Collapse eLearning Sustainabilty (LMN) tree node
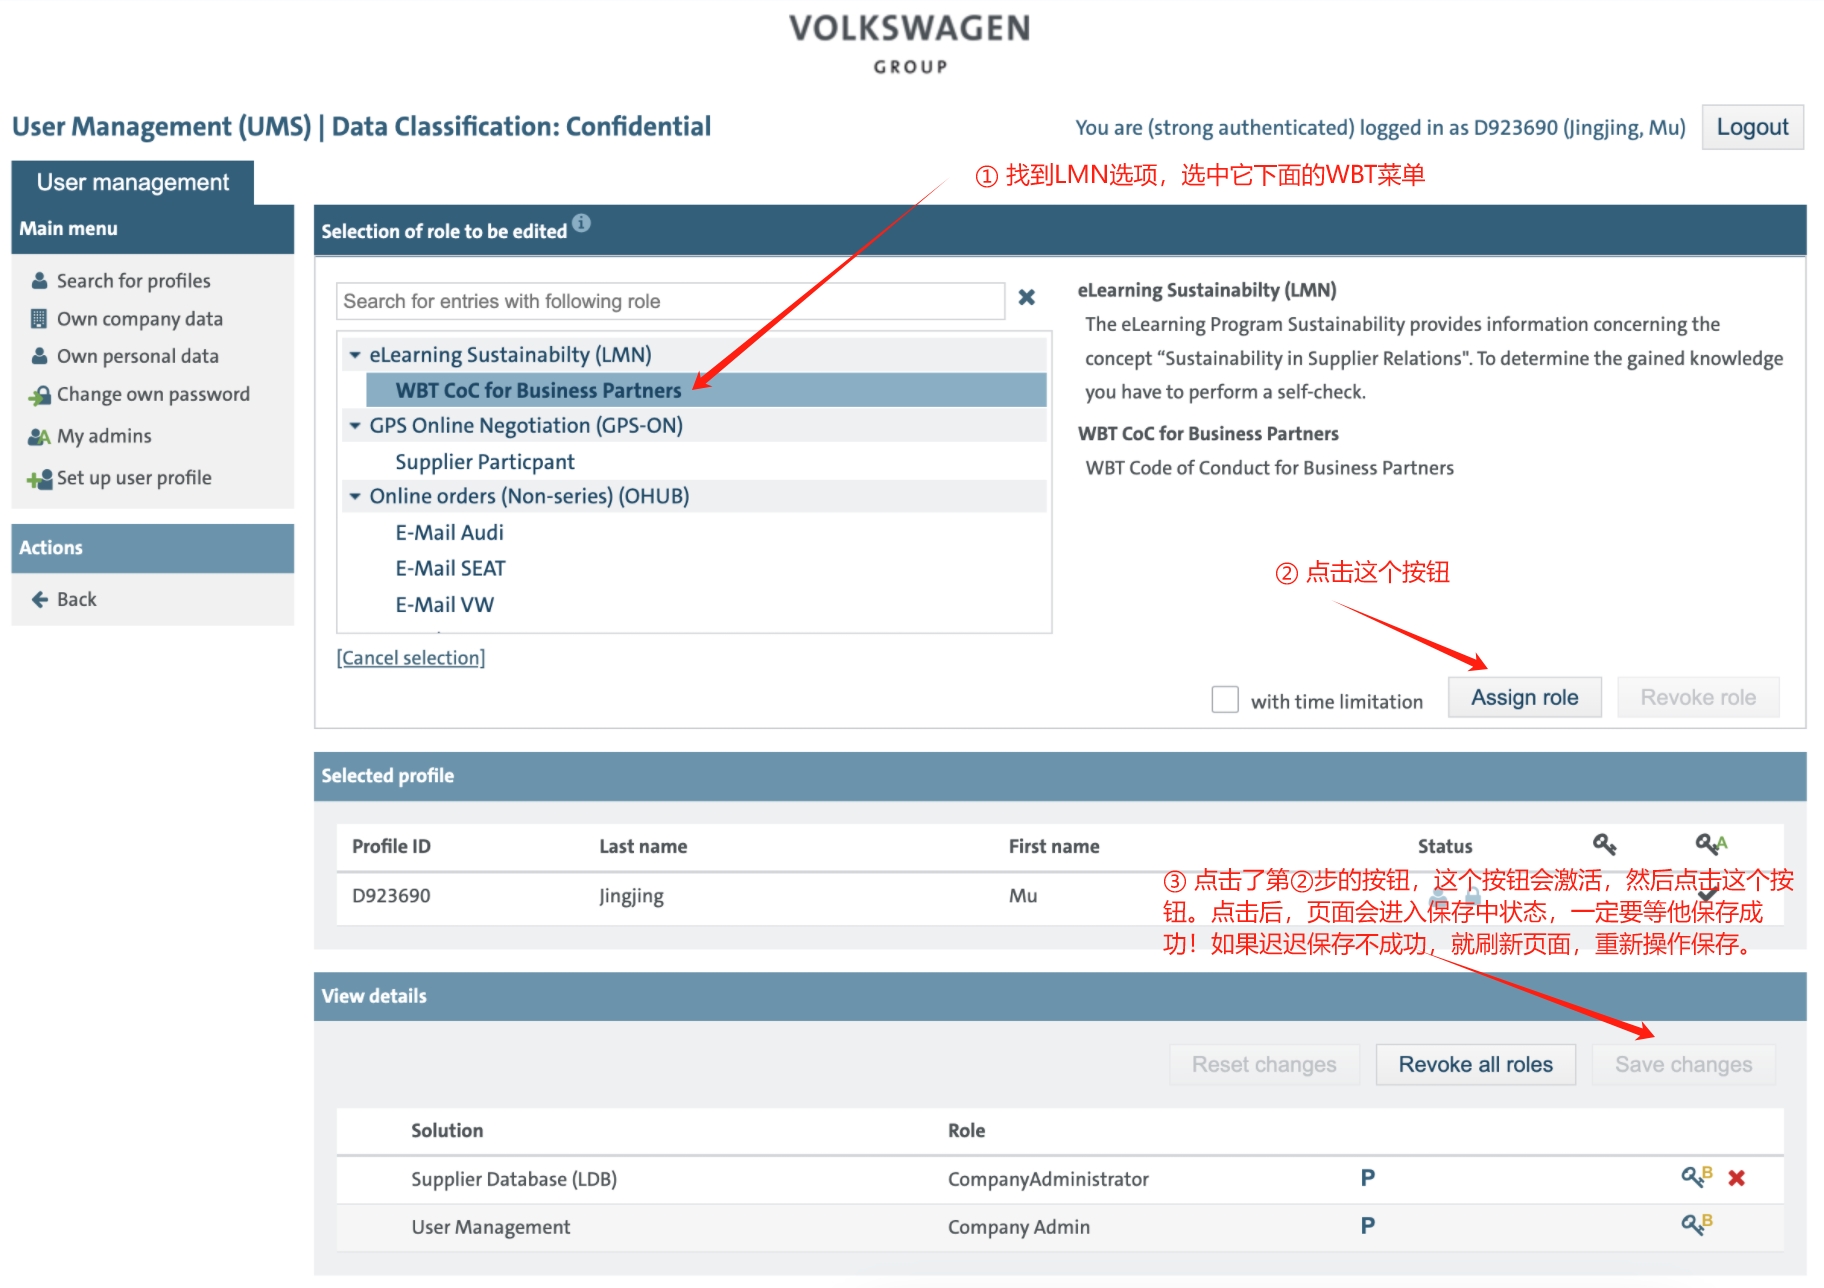This screenshot has width=1824, height=1288. 354,355
